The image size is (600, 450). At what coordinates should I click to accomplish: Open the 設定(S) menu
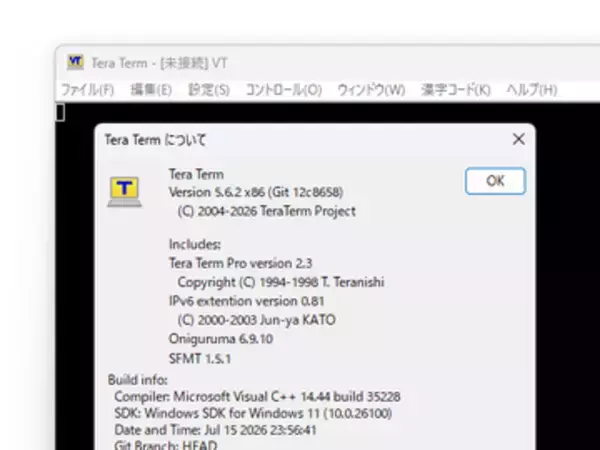209,90
